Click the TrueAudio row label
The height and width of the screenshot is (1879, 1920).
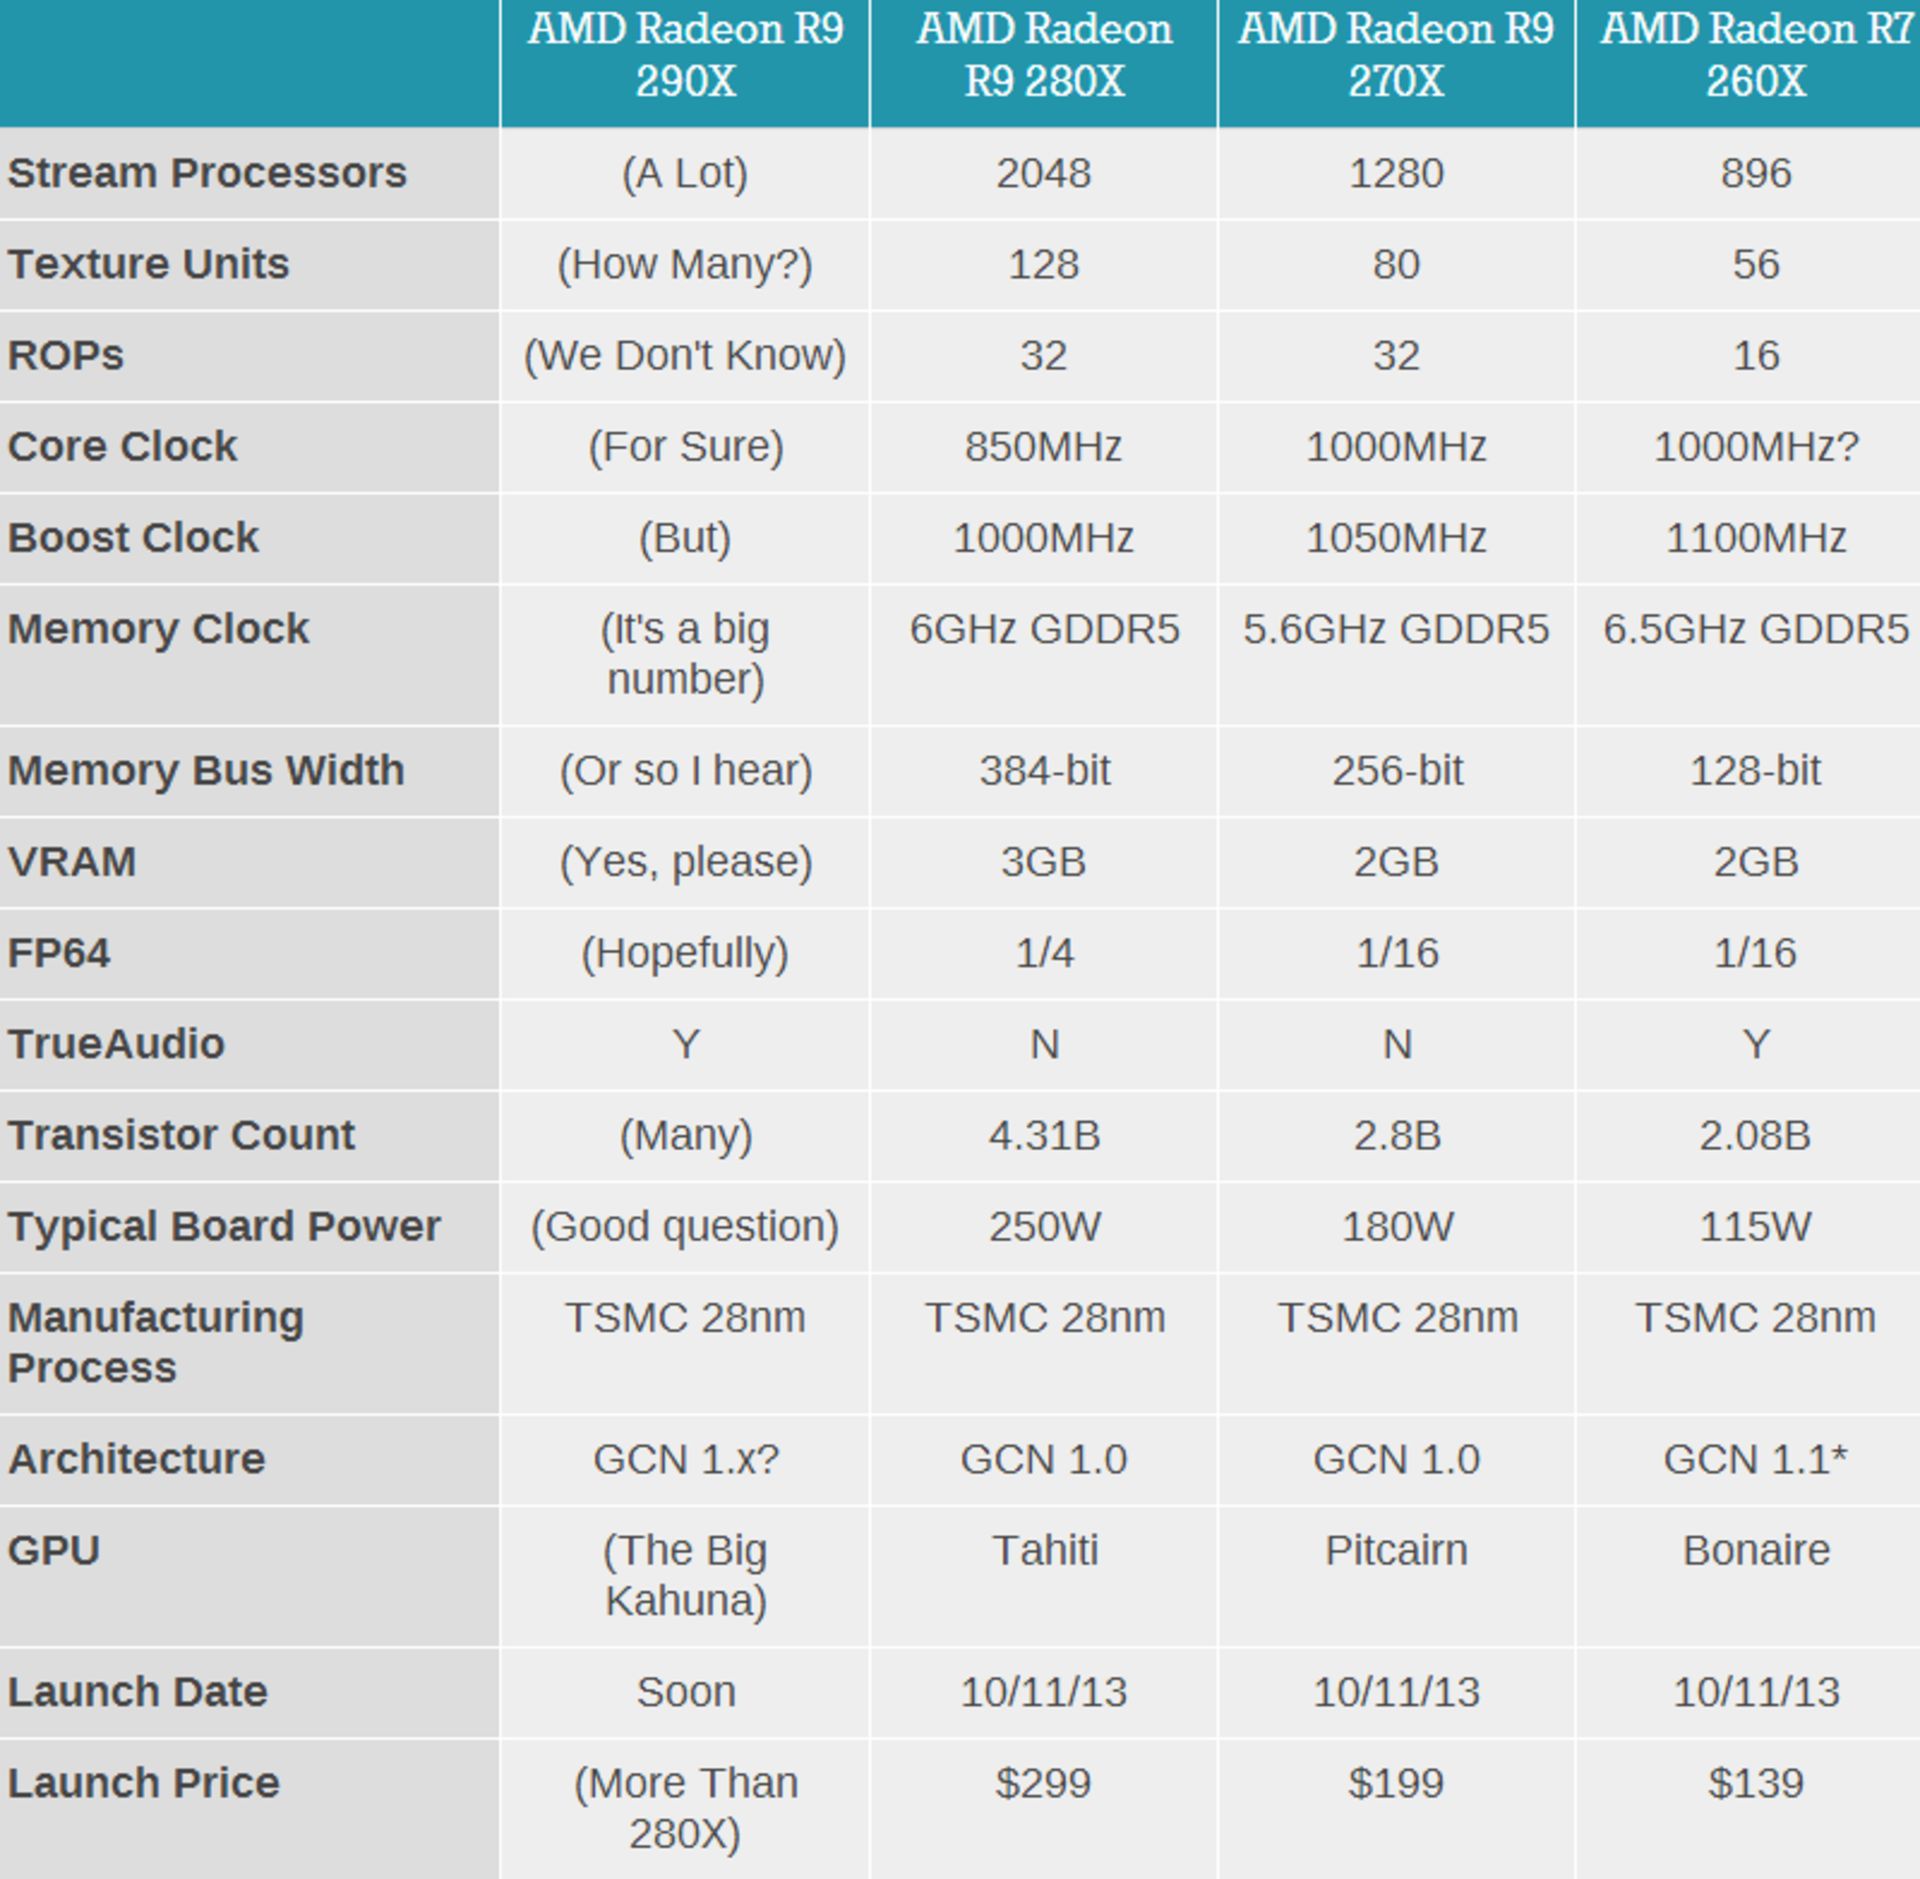[x=116, y=1044]
